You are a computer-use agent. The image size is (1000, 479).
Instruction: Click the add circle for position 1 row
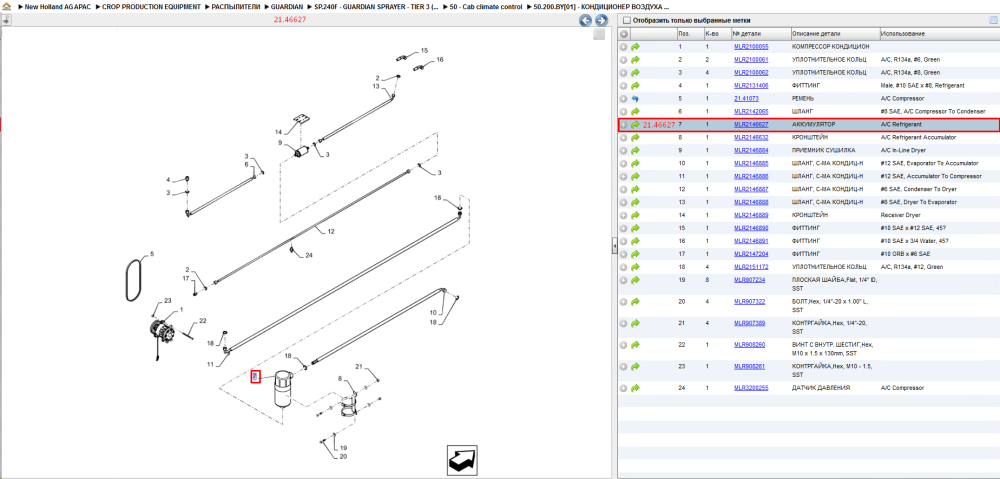(624, 47)
